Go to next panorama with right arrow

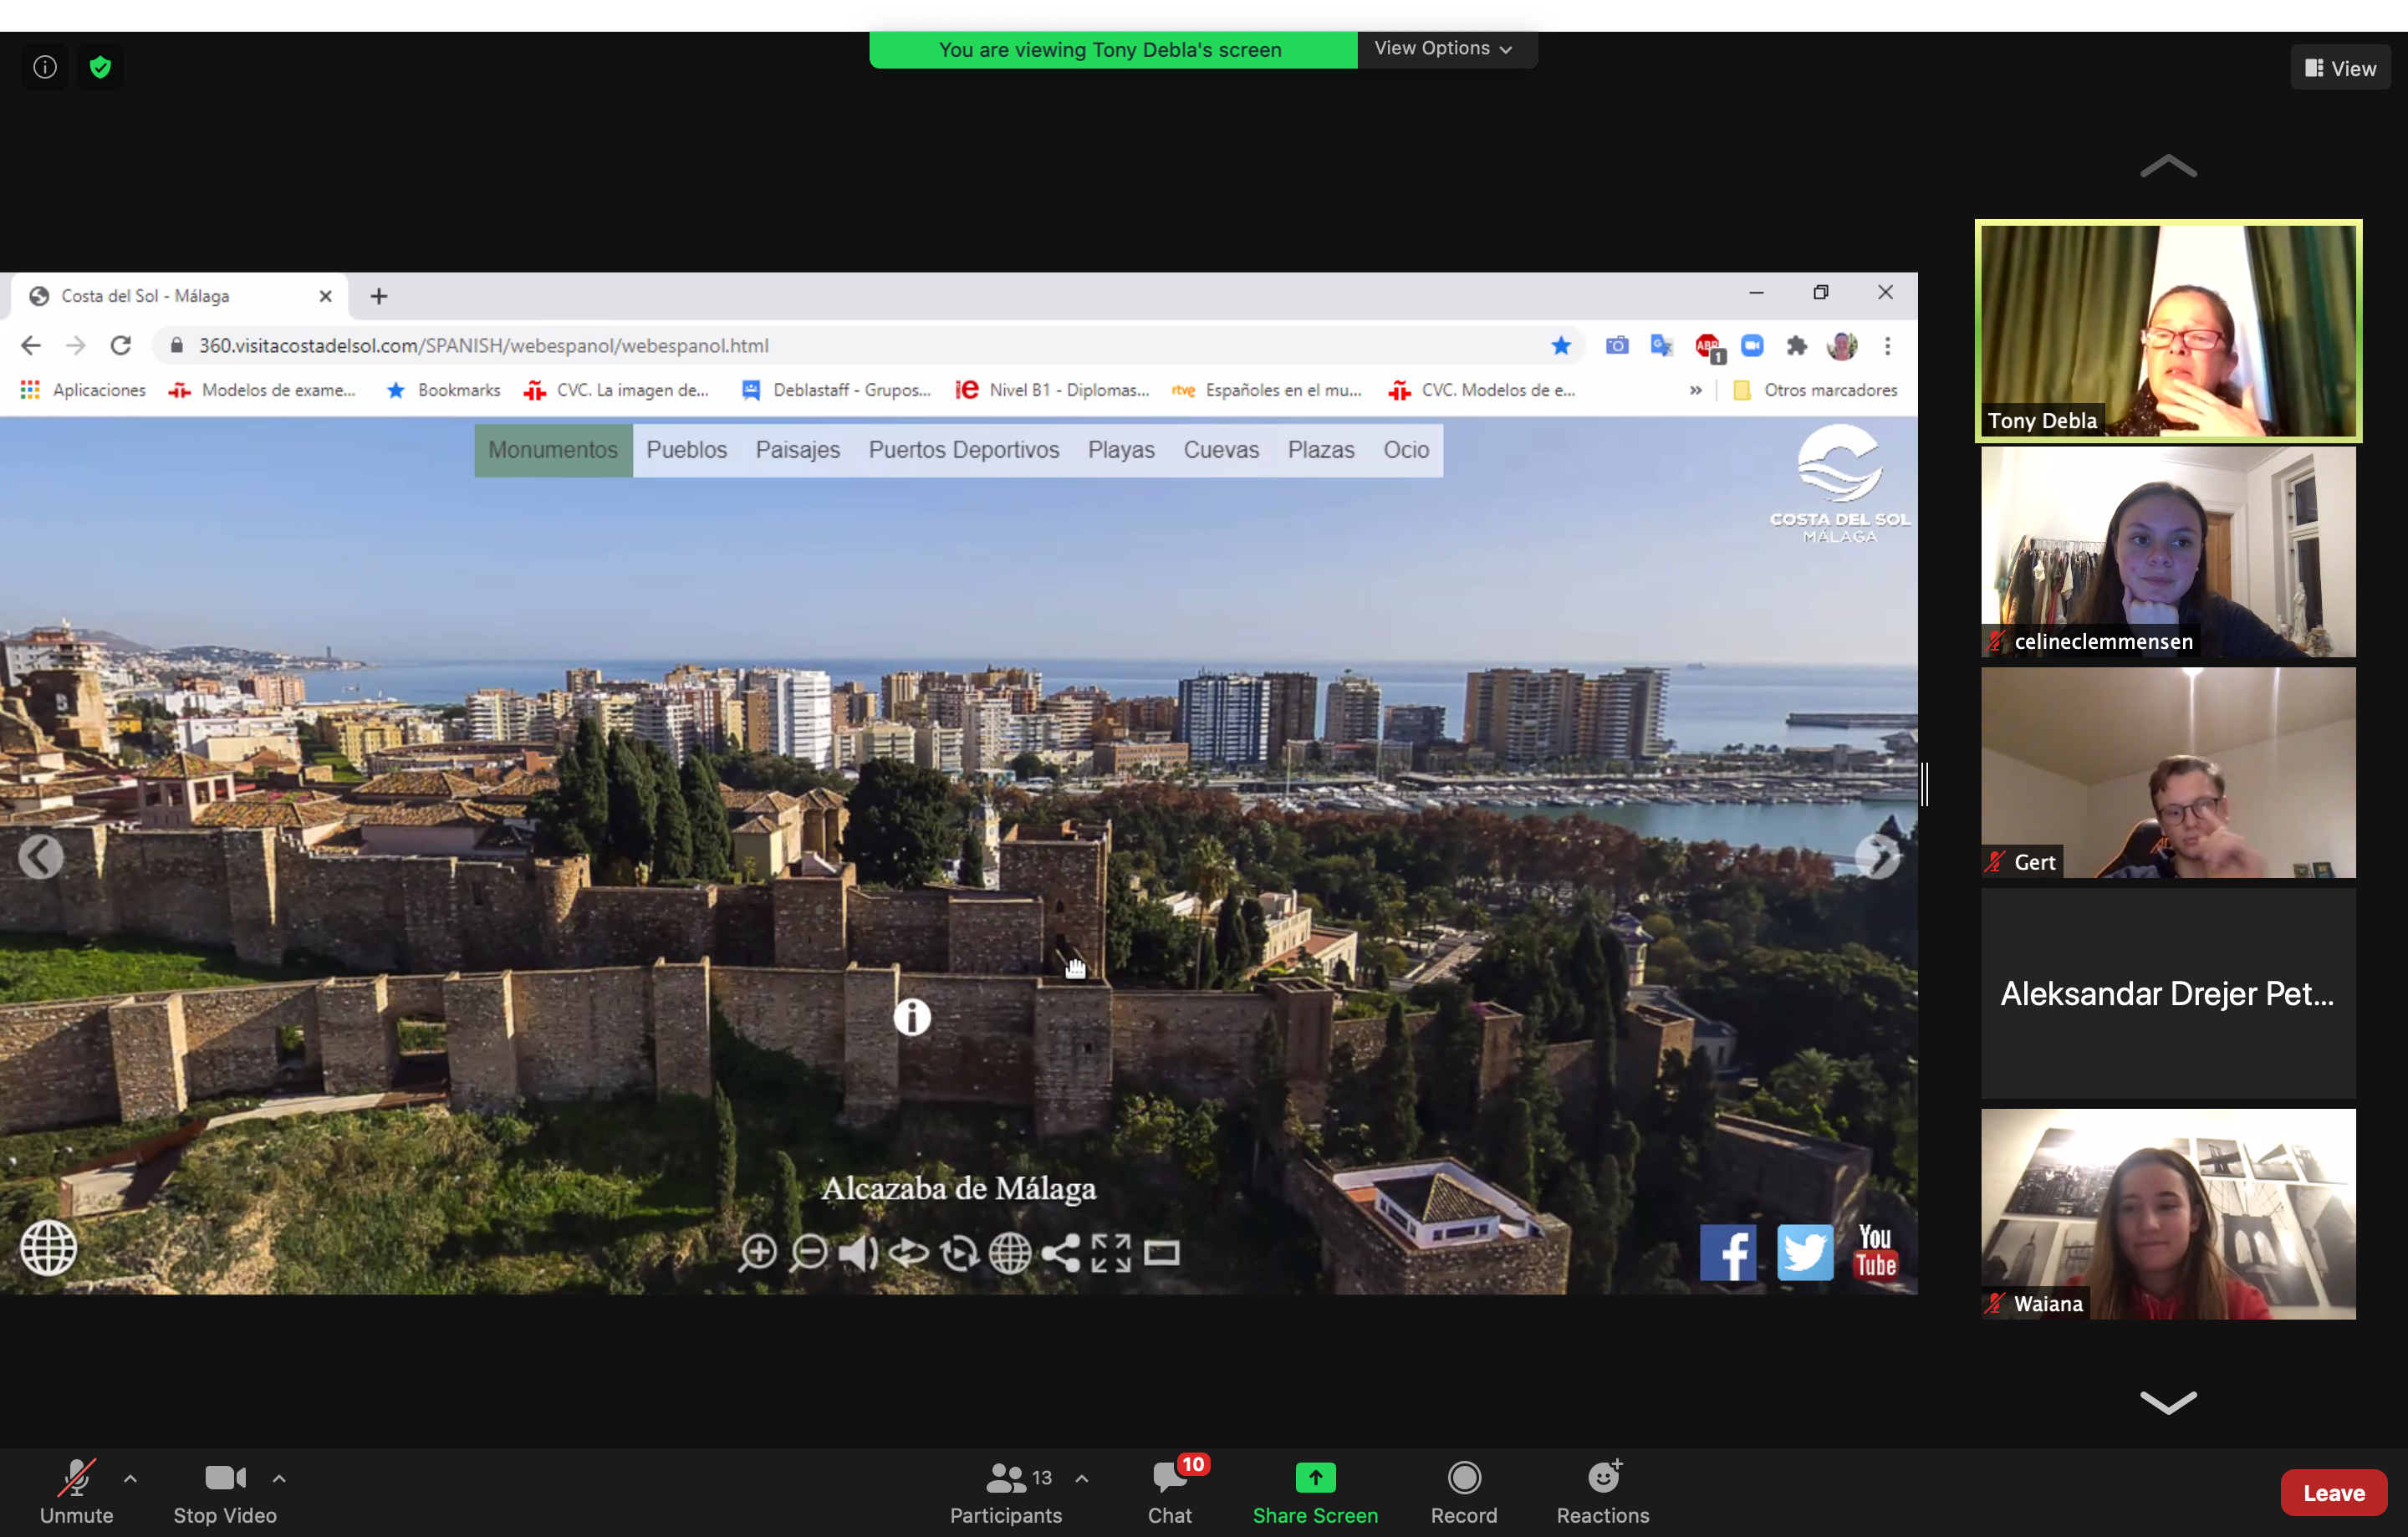pos(1877,857)
